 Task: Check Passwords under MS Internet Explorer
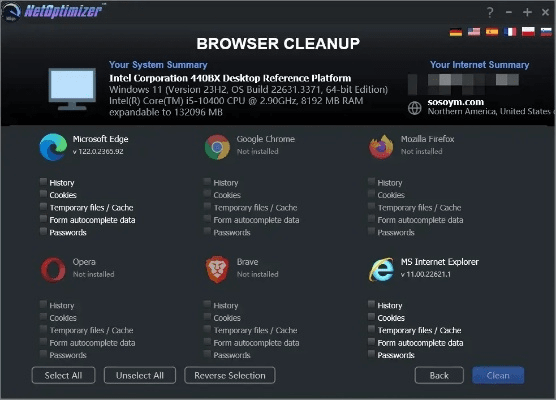click(x=371, y=354)
